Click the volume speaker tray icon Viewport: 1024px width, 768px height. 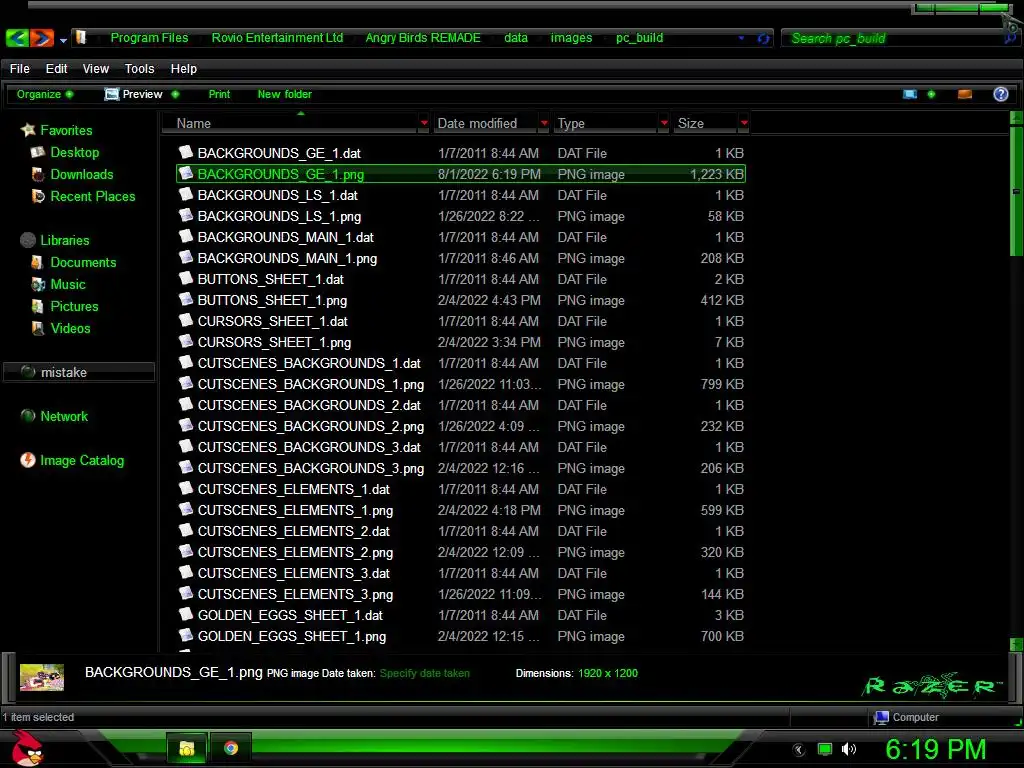pos(848,749)
